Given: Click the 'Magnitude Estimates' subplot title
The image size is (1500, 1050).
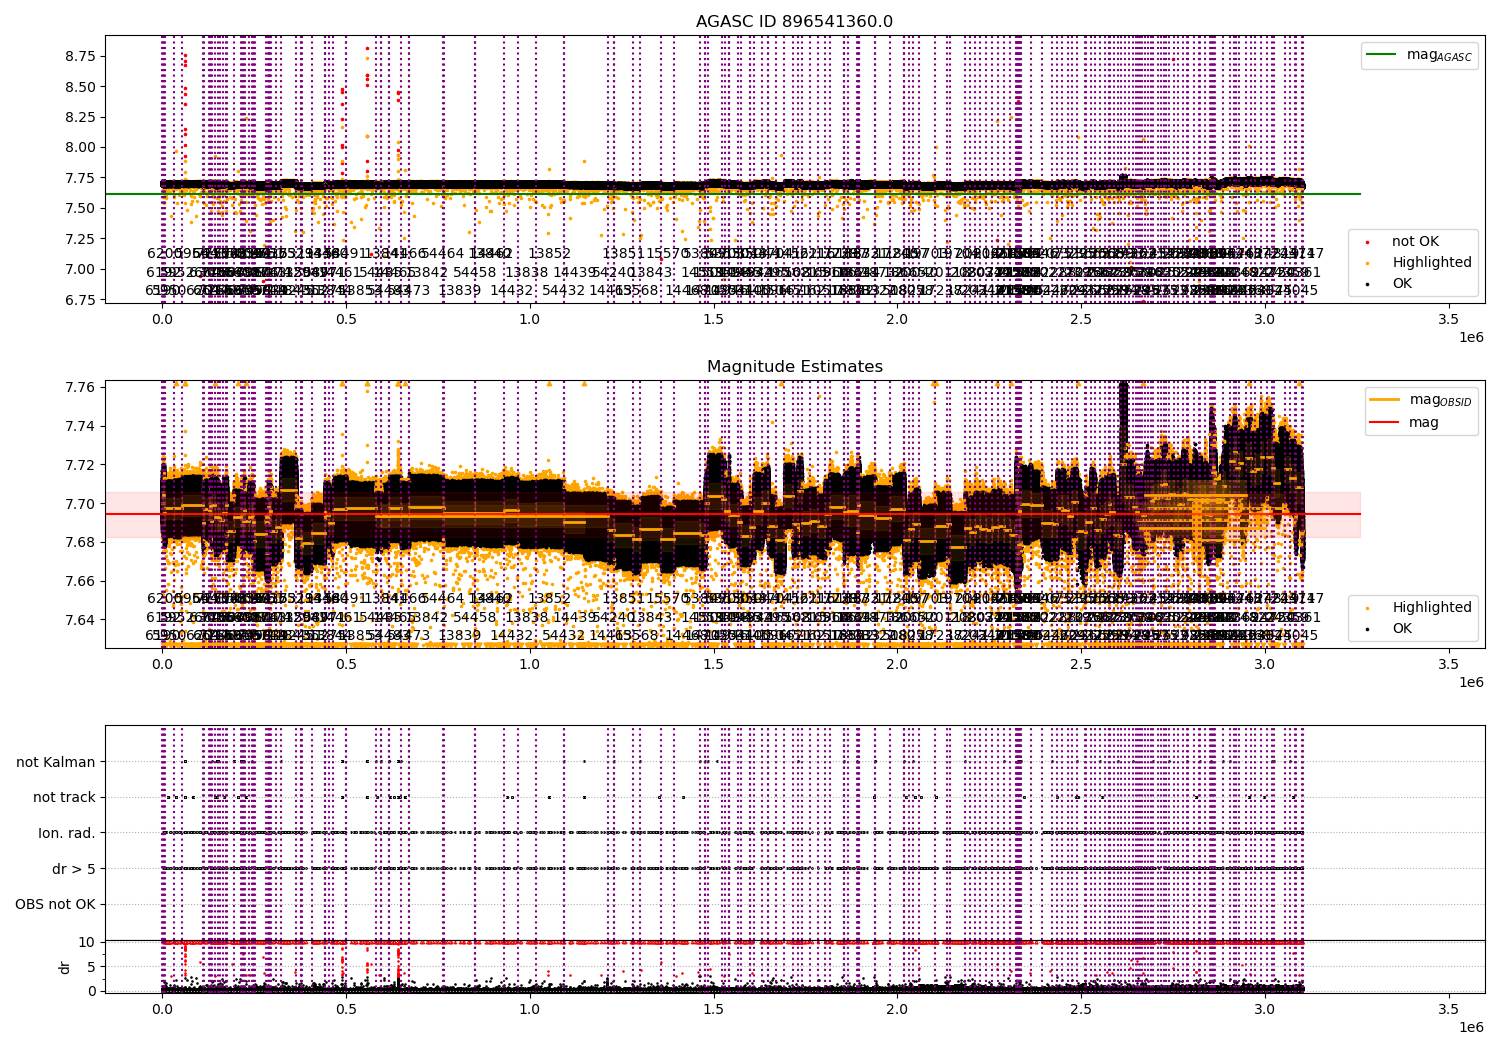Looking at the screenshot, I should tap(794, 367).
